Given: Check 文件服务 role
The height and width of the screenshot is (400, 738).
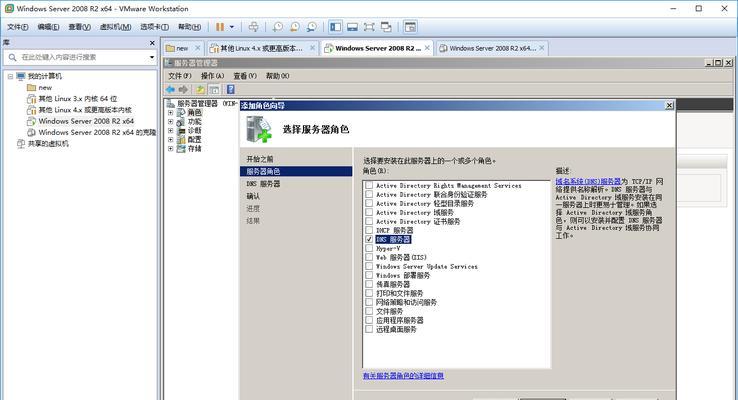Looking at the screenshot, I should click(x=369, y=311).
